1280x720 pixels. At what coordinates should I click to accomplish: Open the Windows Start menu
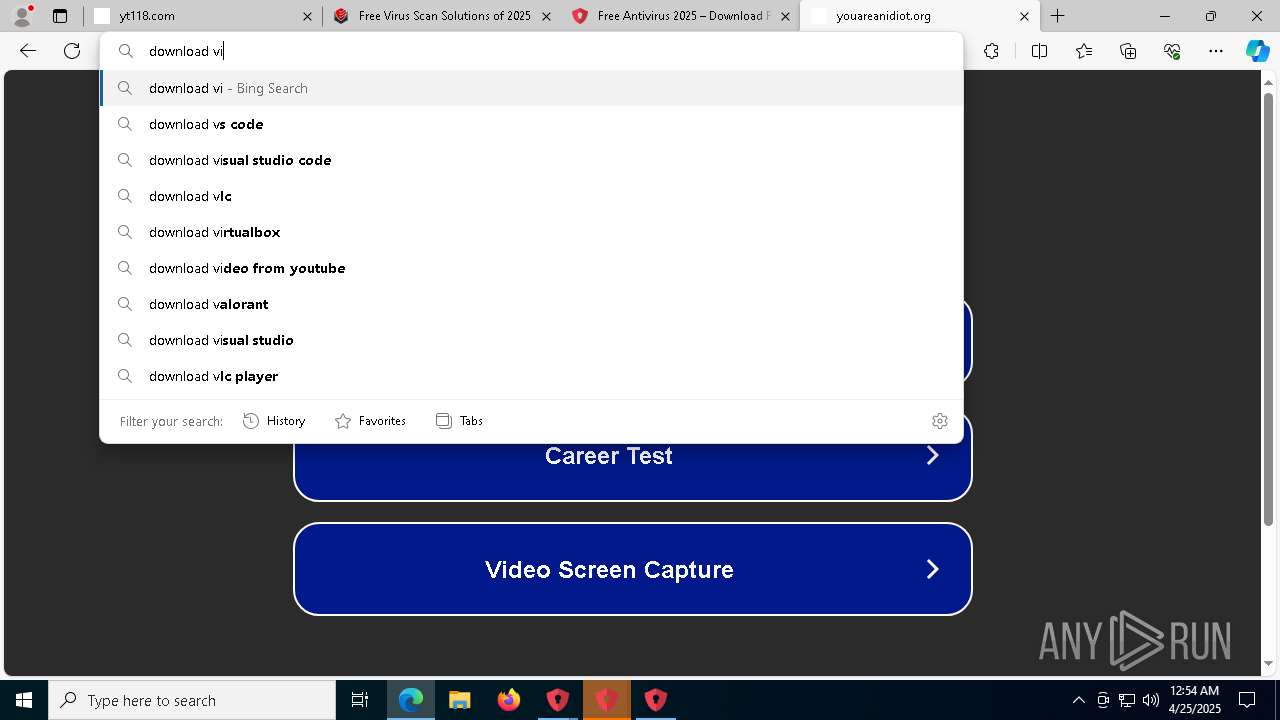tap(24, 700)
